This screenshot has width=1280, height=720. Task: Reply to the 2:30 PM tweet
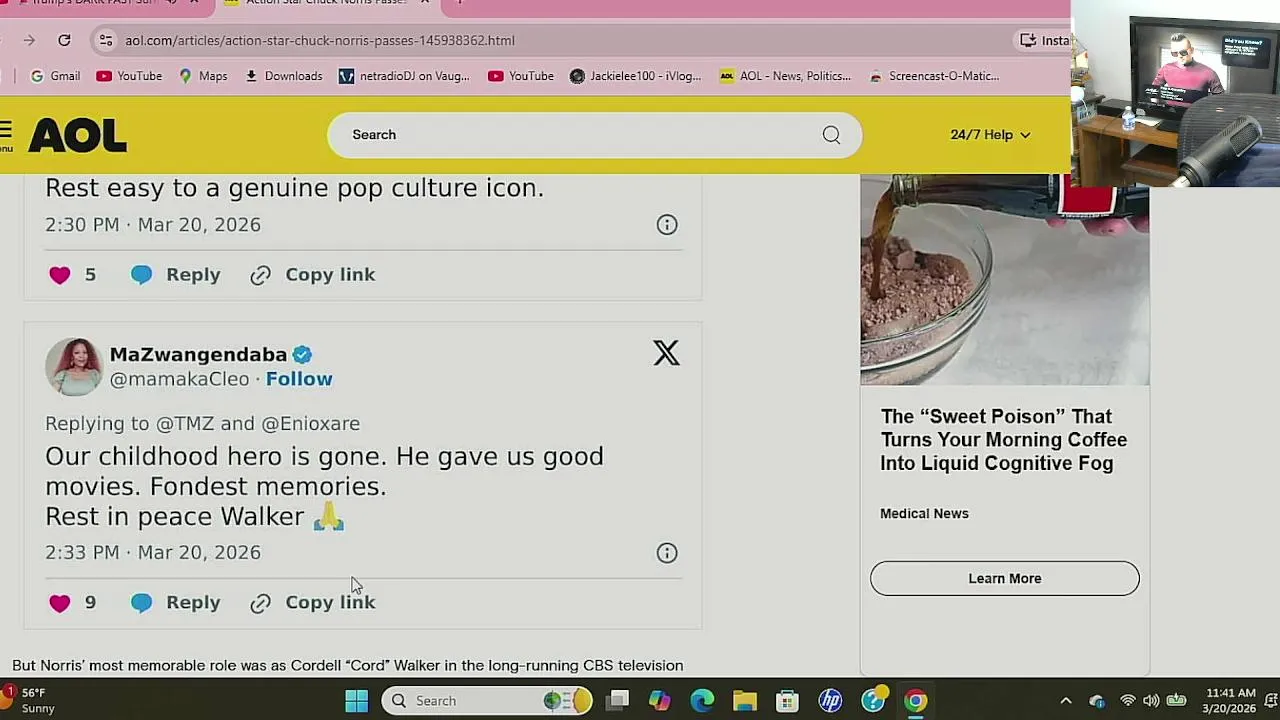point(175,275)
